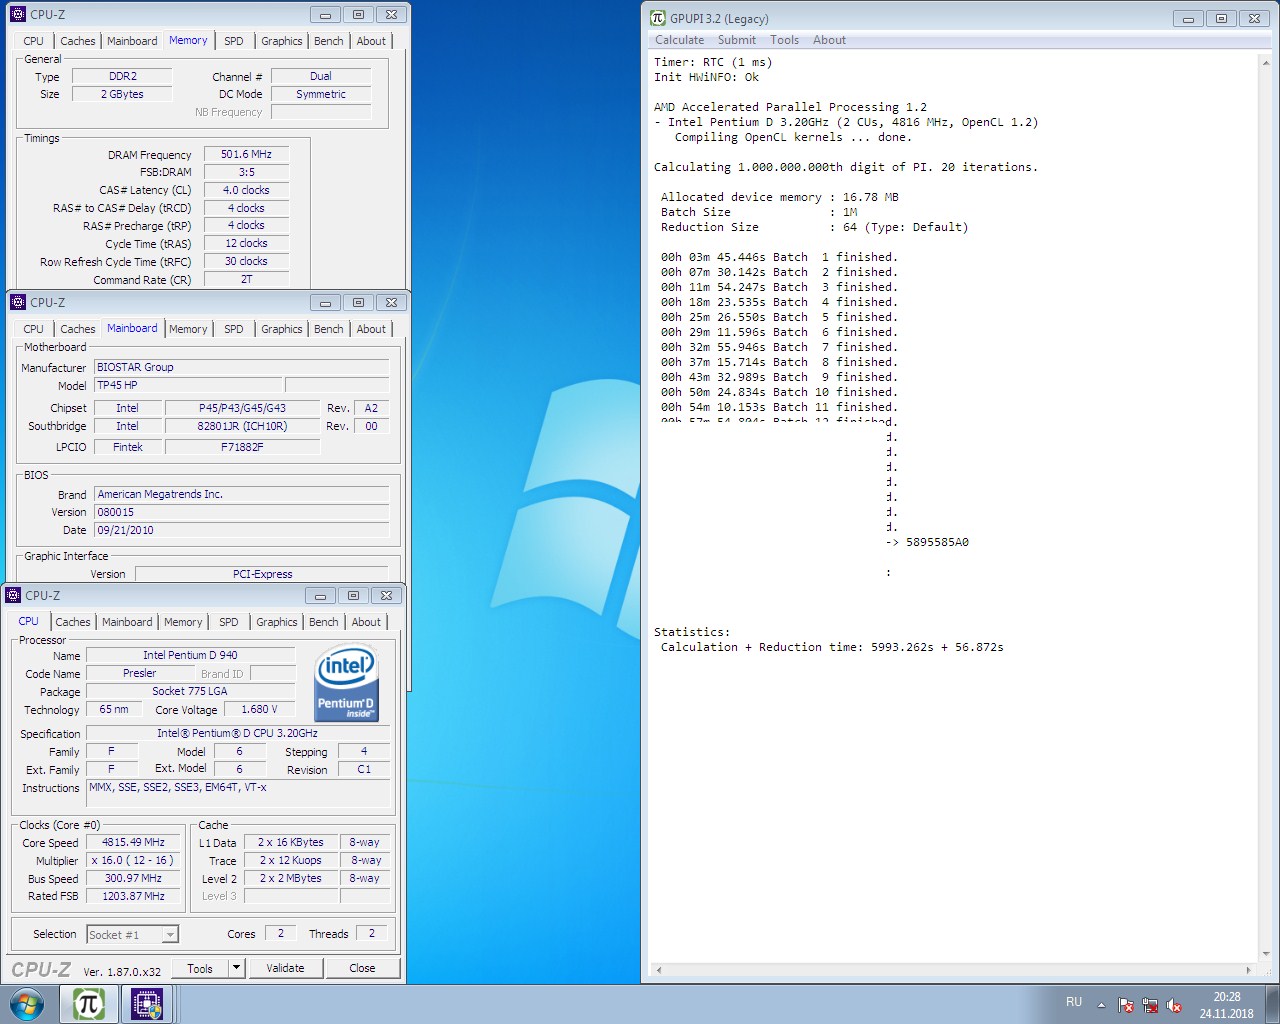
Task: Click the CPU-Z chip icon in the taskbar
Action: 147,1004
